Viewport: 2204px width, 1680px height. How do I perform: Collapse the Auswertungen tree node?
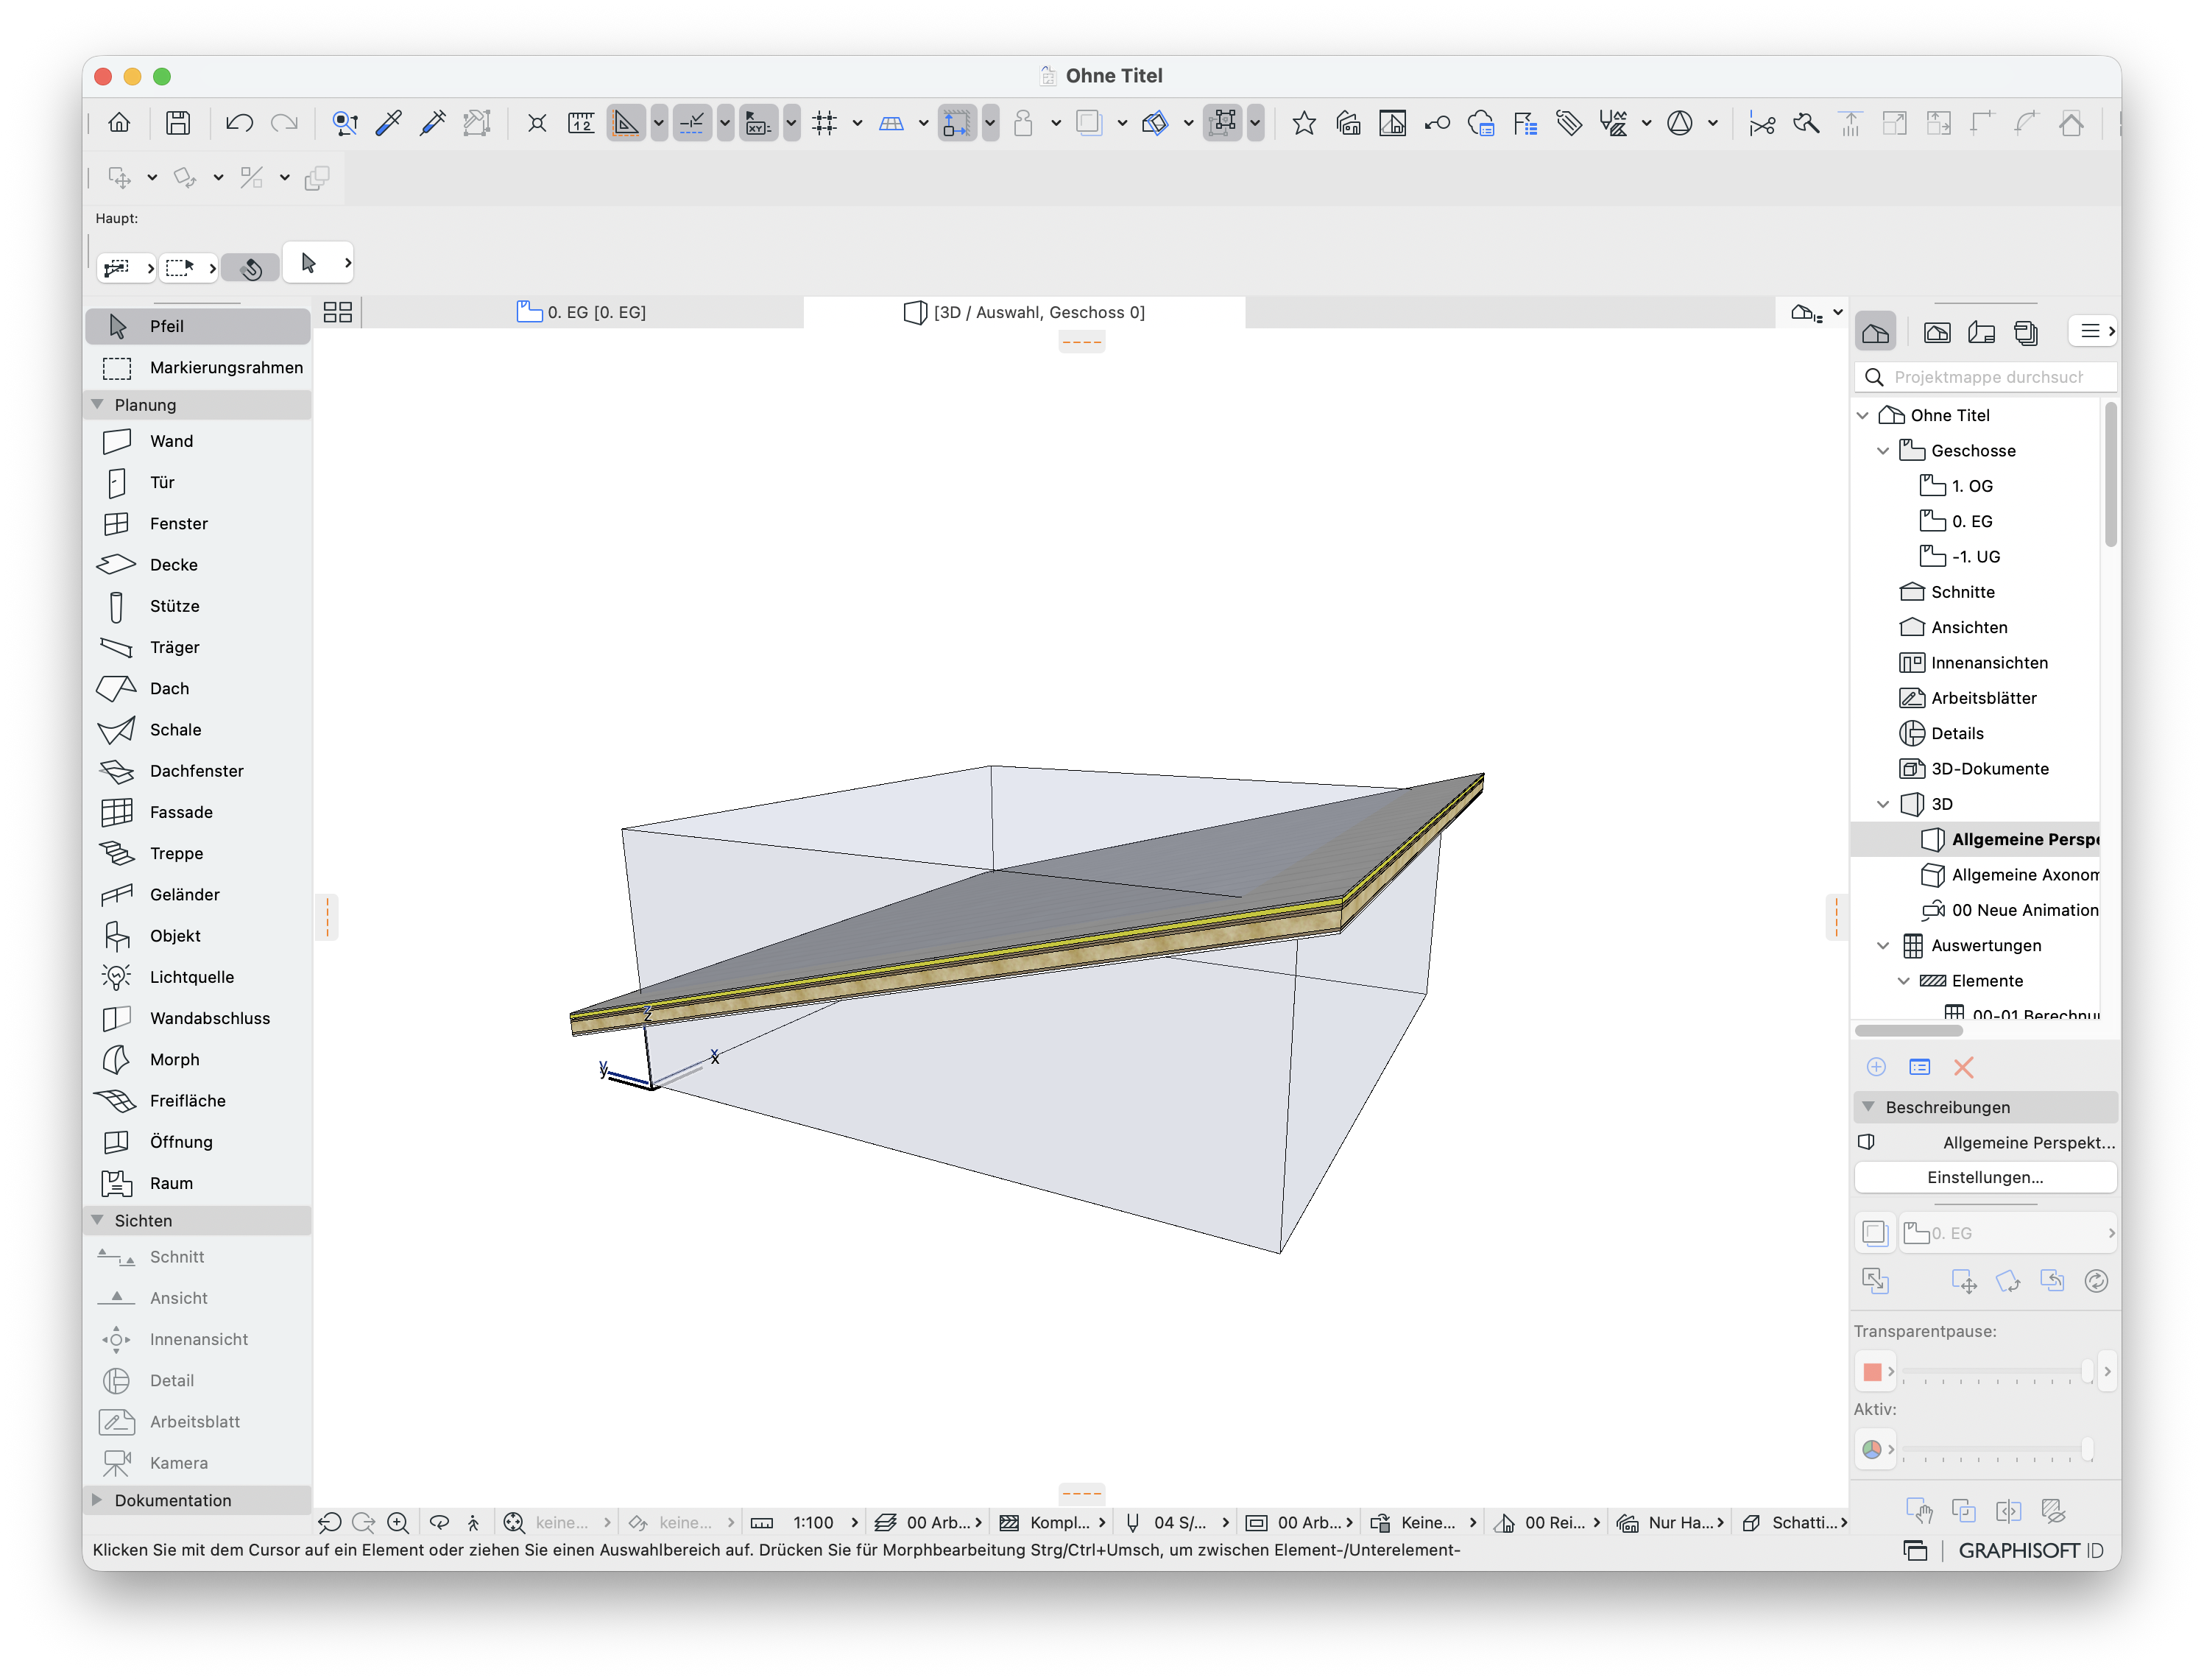click(1883, 946)
